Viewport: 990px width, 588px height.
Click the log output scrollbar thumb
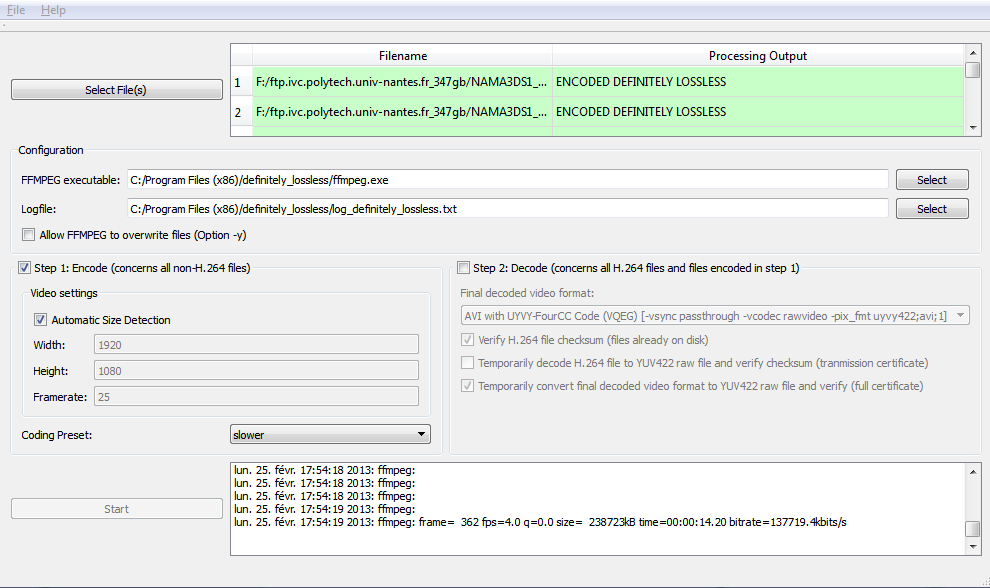[973, 527]
